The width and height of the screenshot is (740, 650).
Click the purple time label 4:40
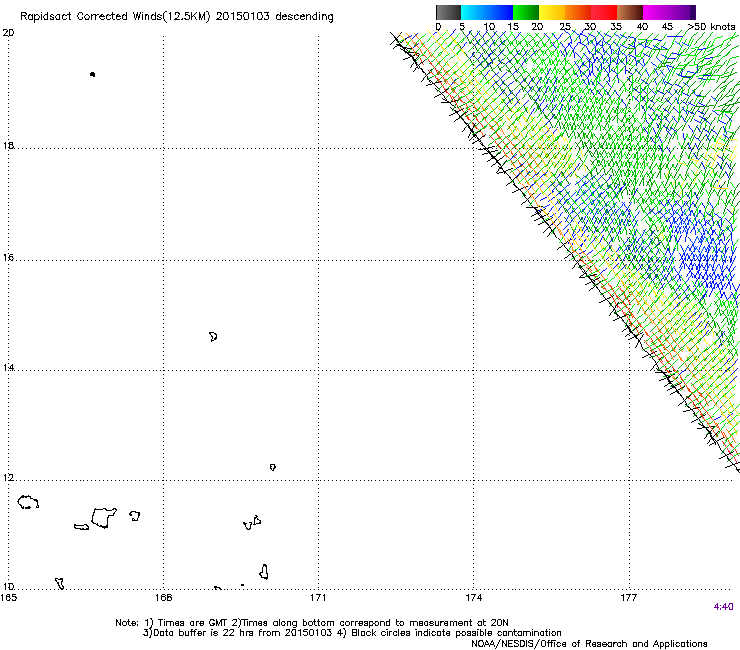[x=723, y=607]
